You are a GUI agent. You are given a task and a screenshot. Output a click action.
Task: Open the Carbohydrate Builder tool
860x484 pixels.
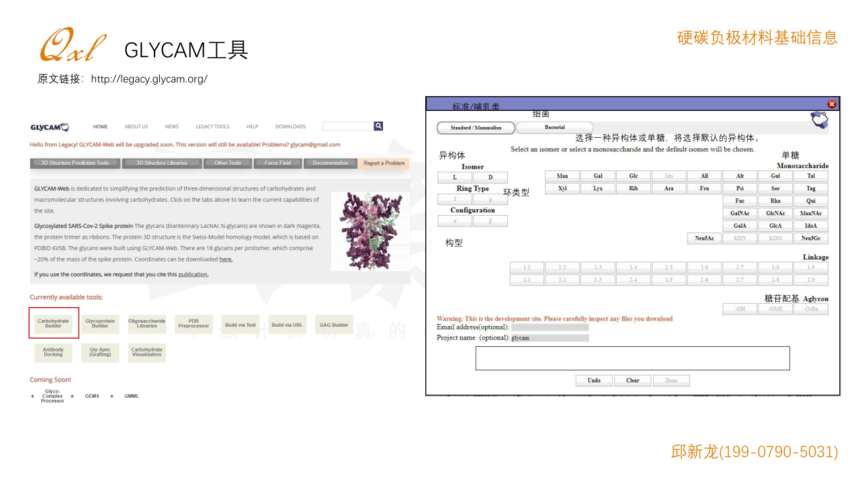coord(53,323)
